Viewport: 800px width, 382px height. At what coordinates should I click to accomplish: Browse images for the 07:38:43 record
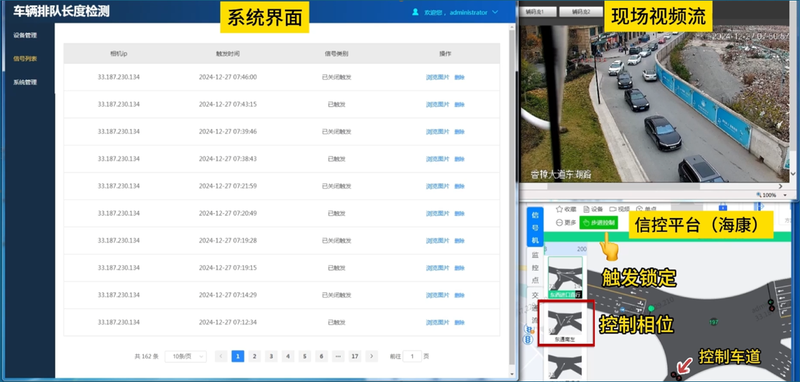[437, 159]
